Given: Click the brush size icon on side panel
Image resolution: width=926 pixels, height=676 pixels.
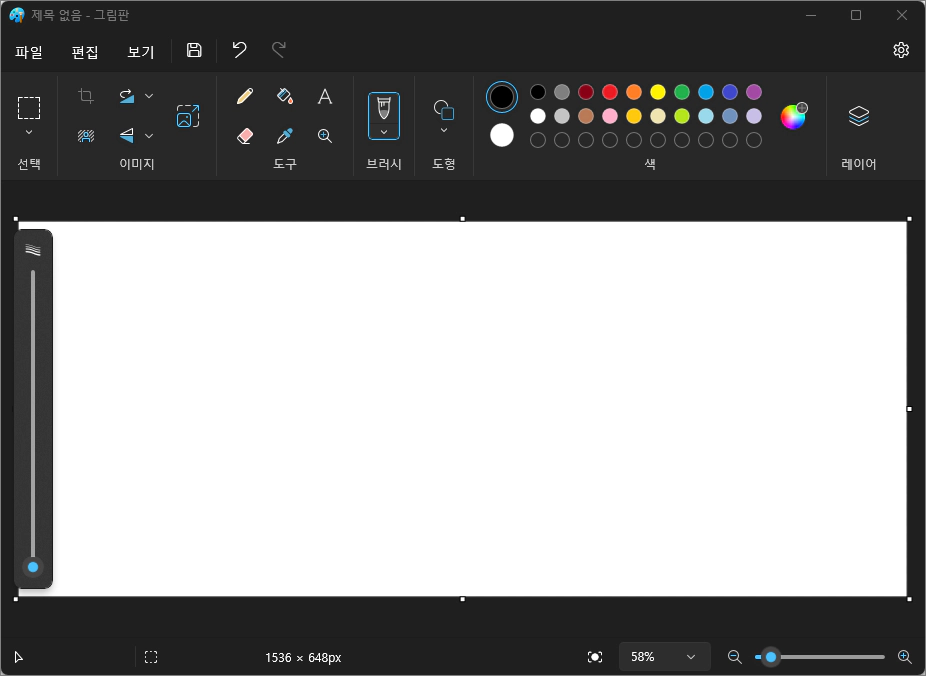Looking at the screenshot, I should 33,250.
